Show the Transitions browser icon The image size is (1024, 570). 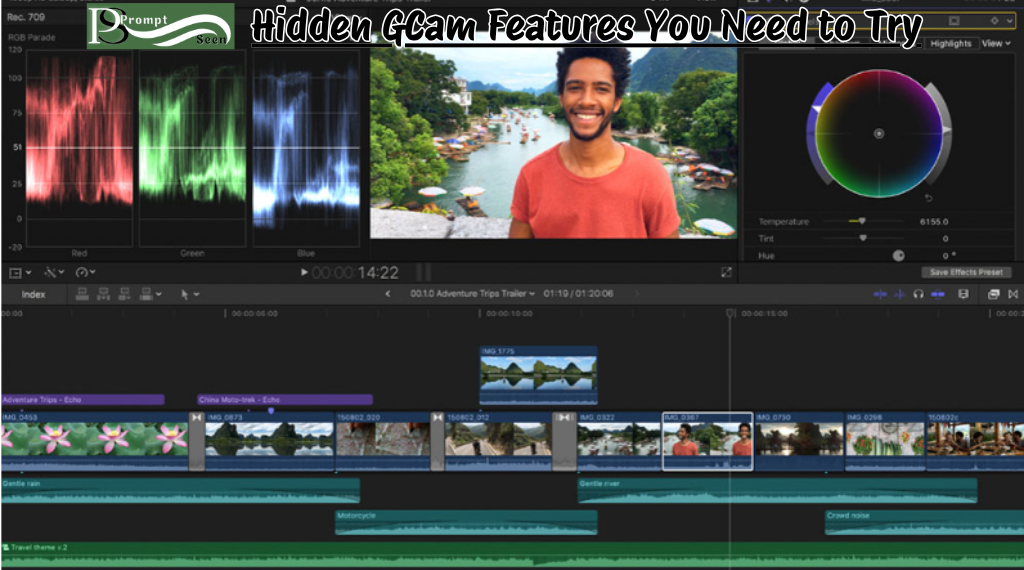point(1013,294)
